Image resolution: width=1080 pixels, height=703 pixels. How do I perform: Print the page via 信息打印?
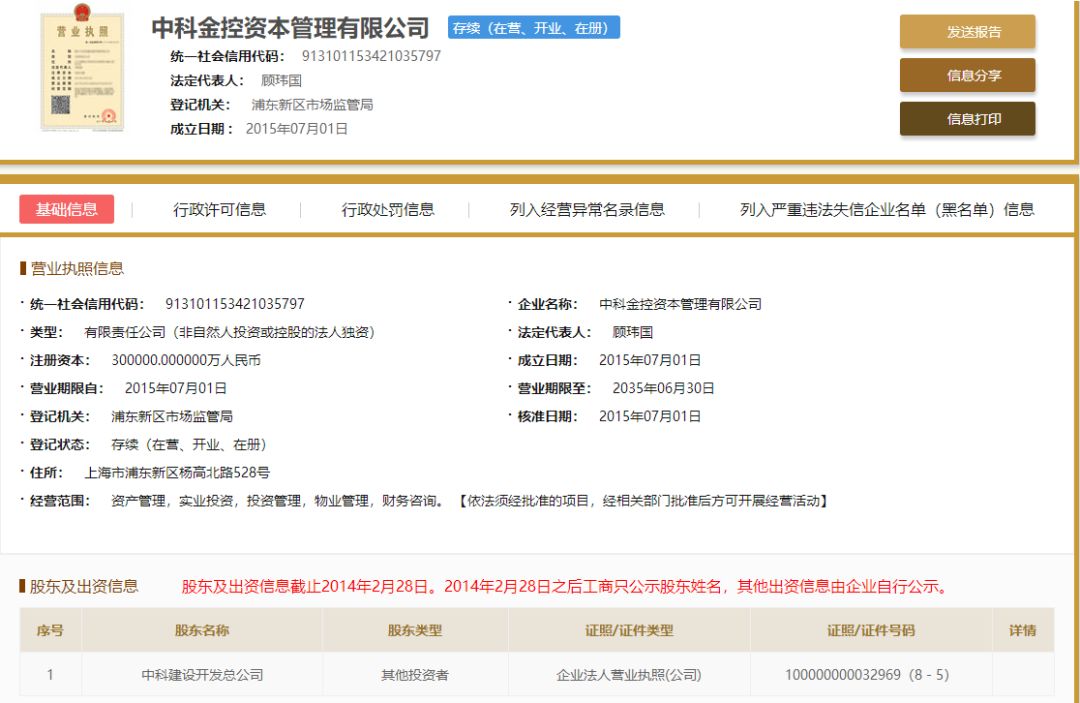(x=967, y=119)
